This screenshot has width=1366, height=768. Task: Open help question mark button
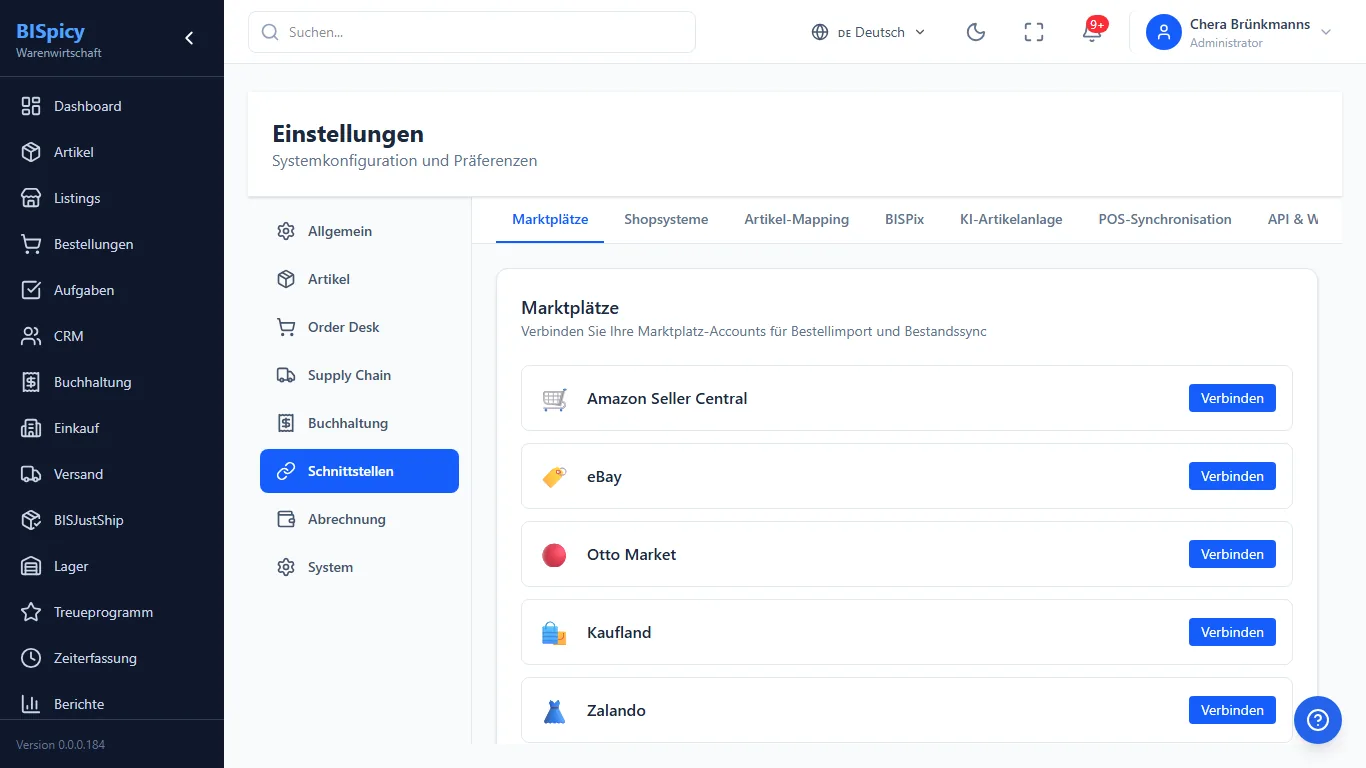pyautogui.click(x=1318, y=720)
